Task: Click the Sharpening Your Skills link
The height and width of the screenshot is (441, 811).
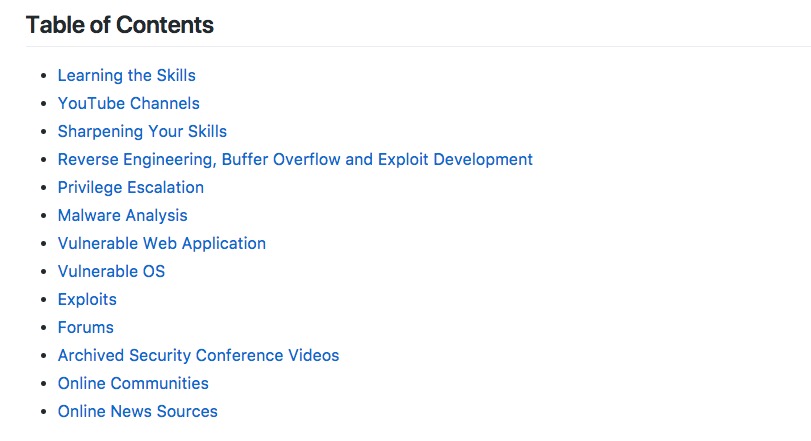Action: 142,131
